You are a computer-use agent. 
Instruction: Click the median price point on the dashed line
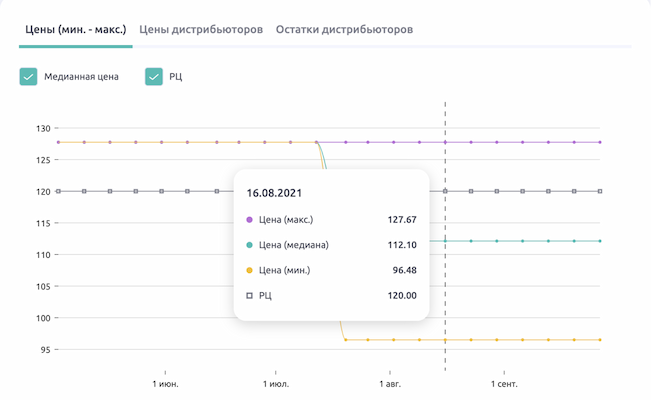point(445,241)
